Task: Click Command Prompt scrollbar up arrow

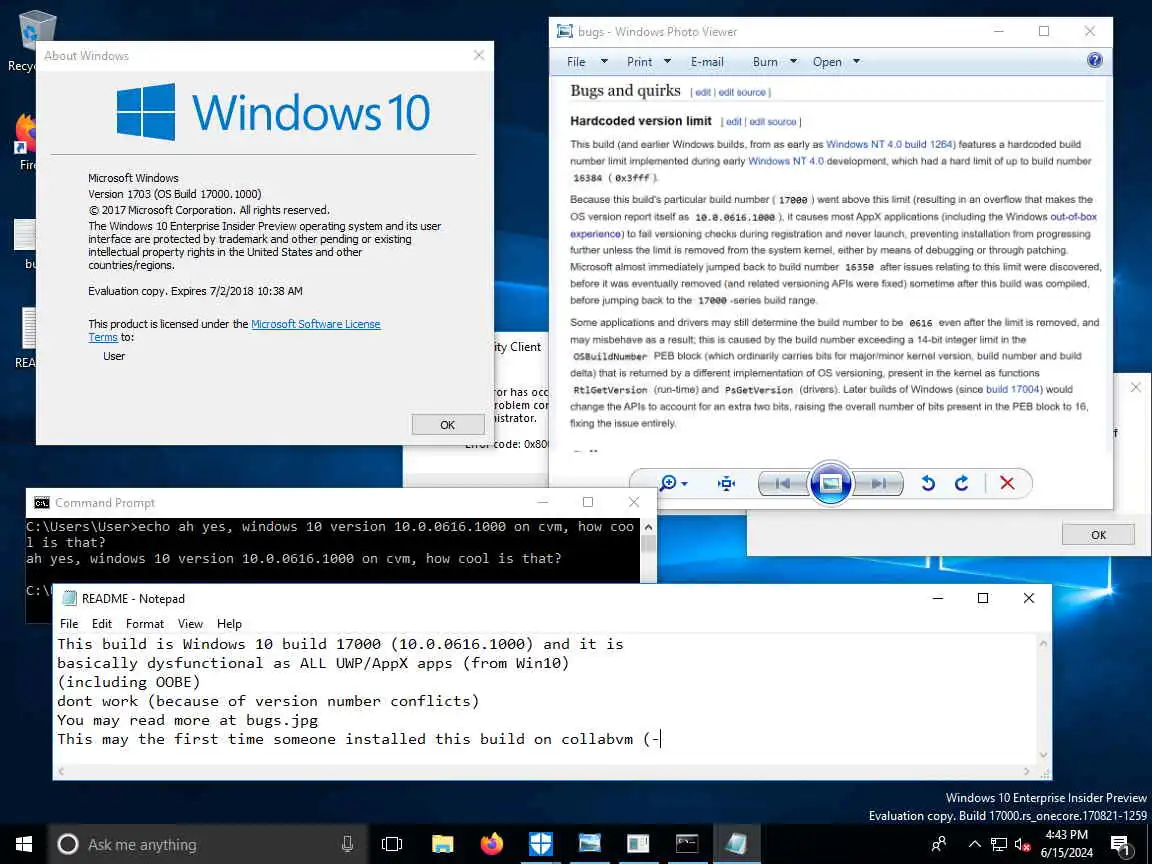Action: [648, 527]
